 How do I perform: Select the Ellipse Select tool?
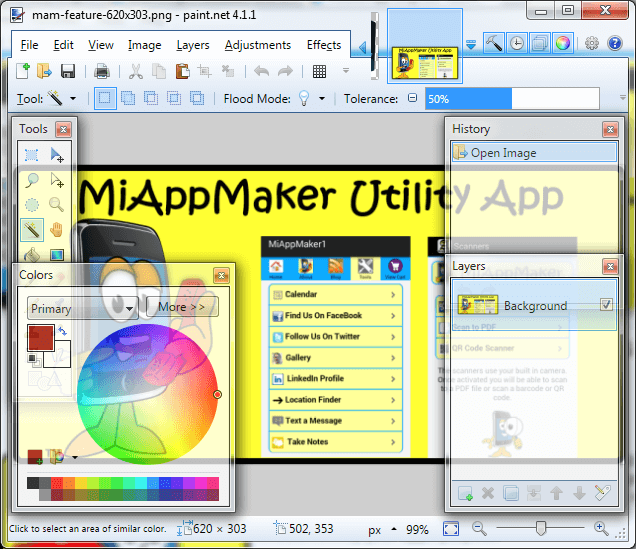tap(32, 205)
